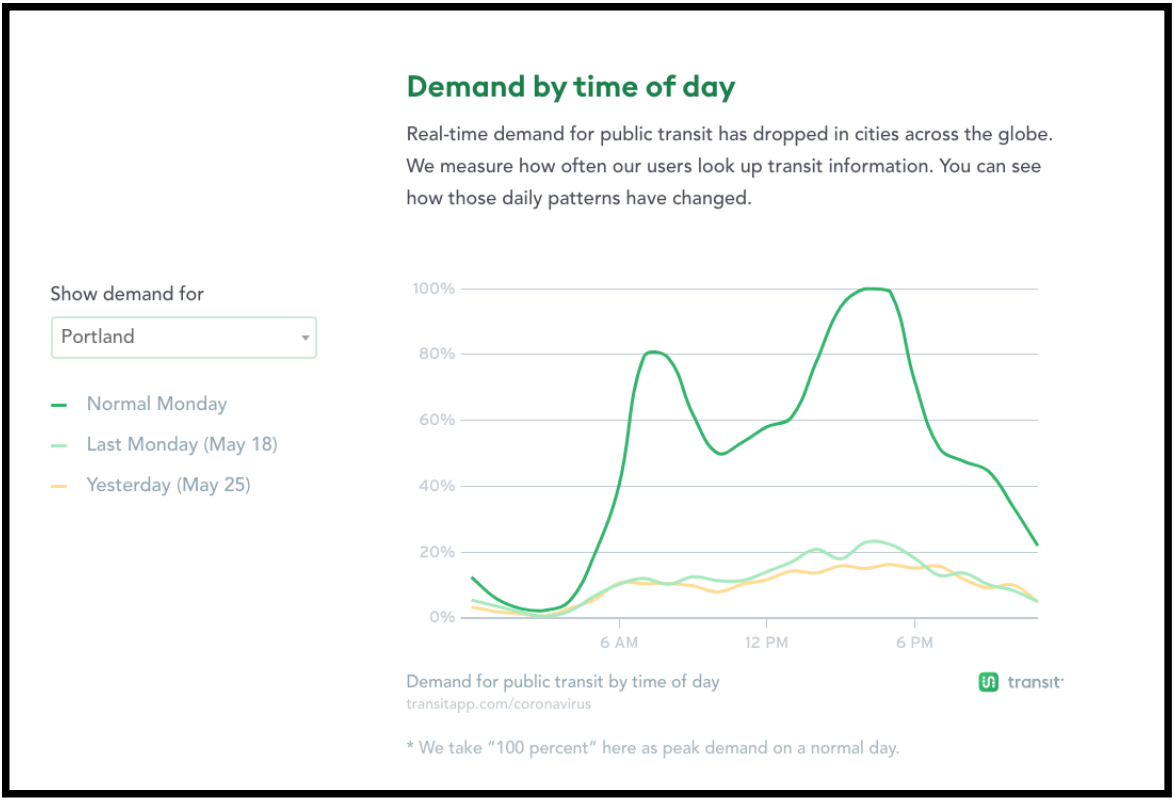
Task: Click the afternoon peak of Normal Monday line
Action: point(870,289)
